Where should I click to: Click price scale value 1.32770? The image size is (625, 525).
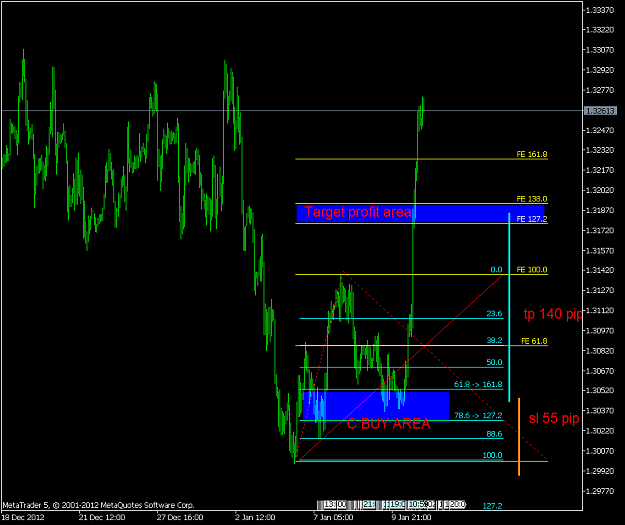(600, 90)
